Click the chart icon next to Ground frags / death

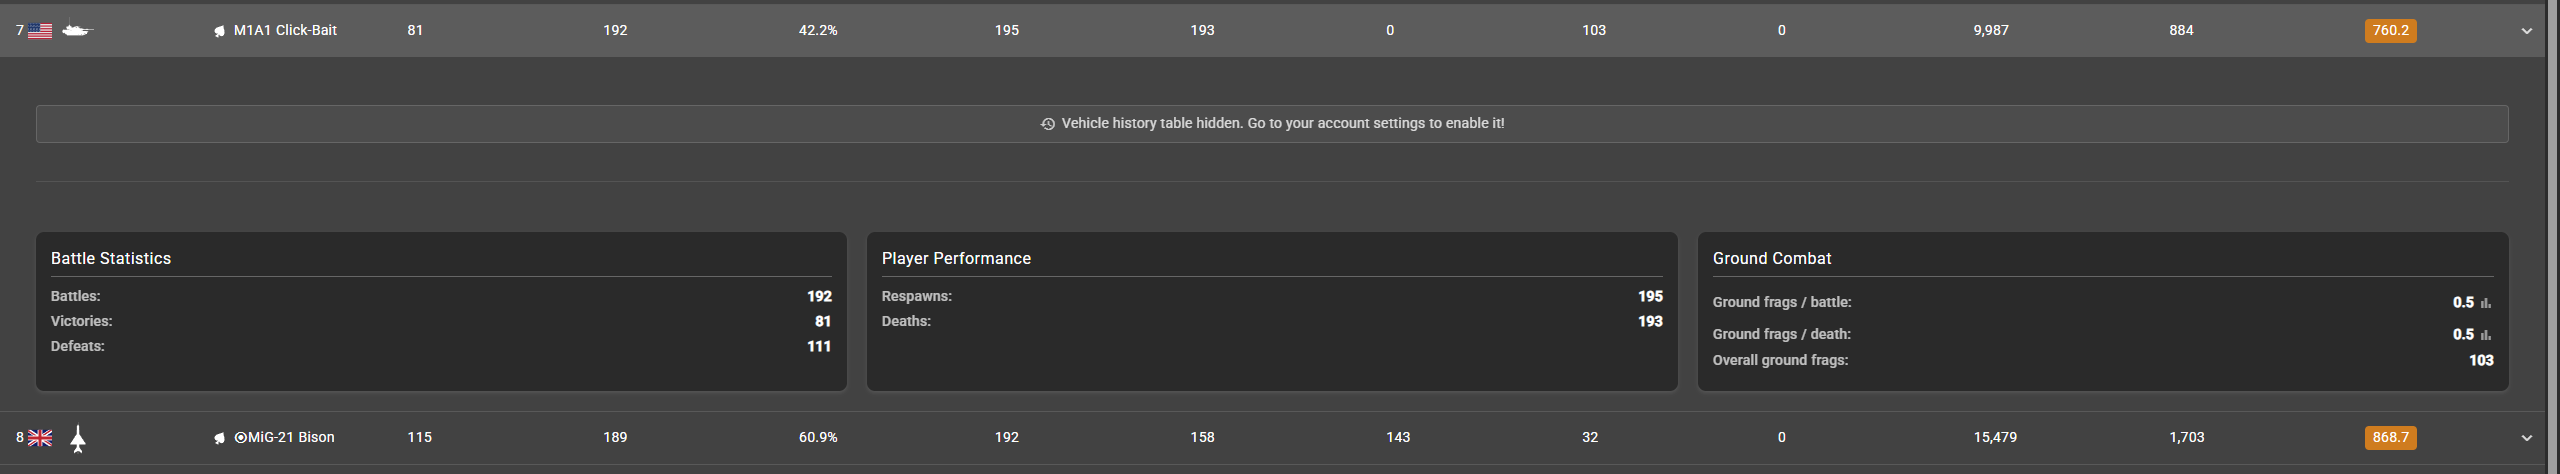[2486, 335]
